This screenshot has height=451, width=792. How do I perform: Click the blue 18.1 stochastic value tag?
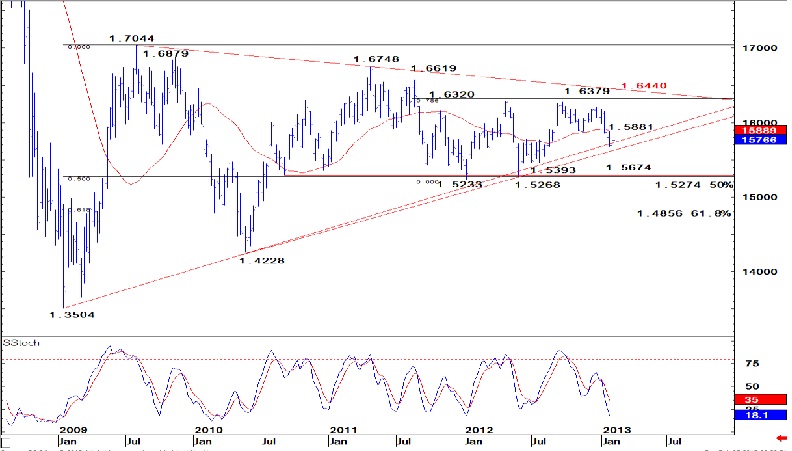pyautogui.click(x=752, y=412)
